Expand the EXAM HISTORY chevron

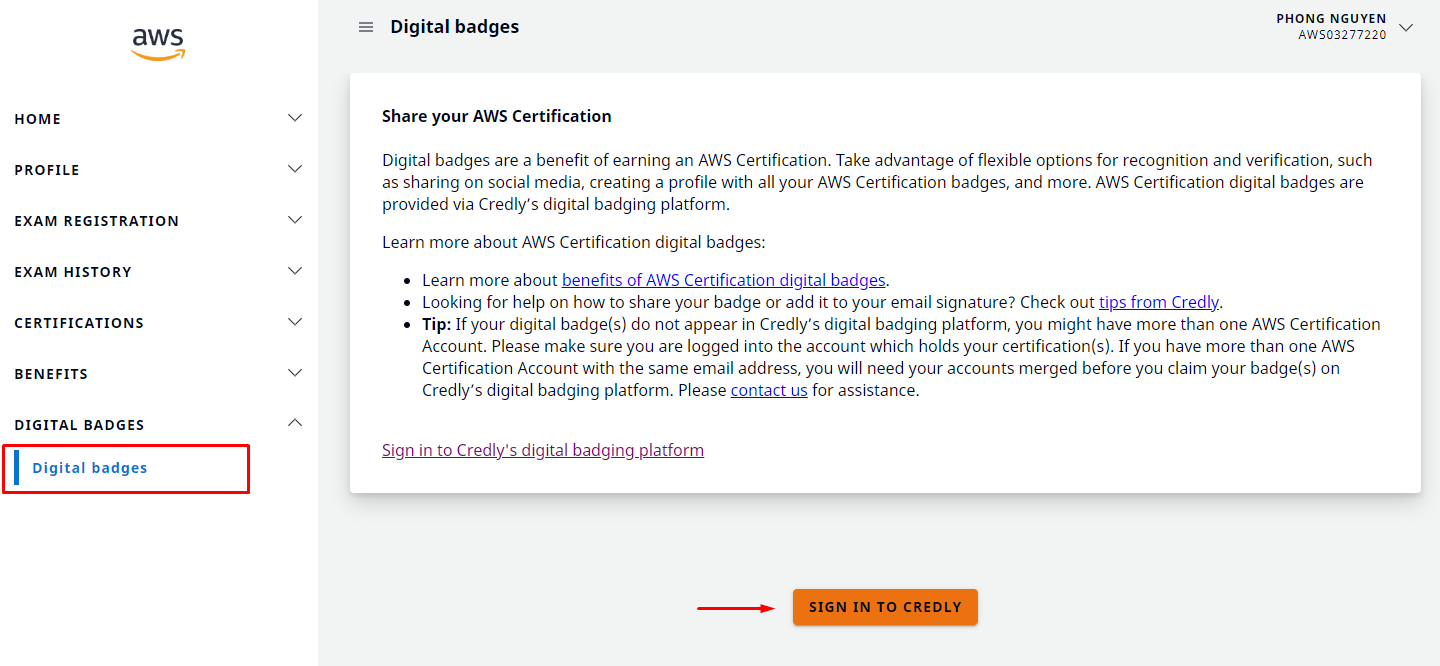click(295, 271)
